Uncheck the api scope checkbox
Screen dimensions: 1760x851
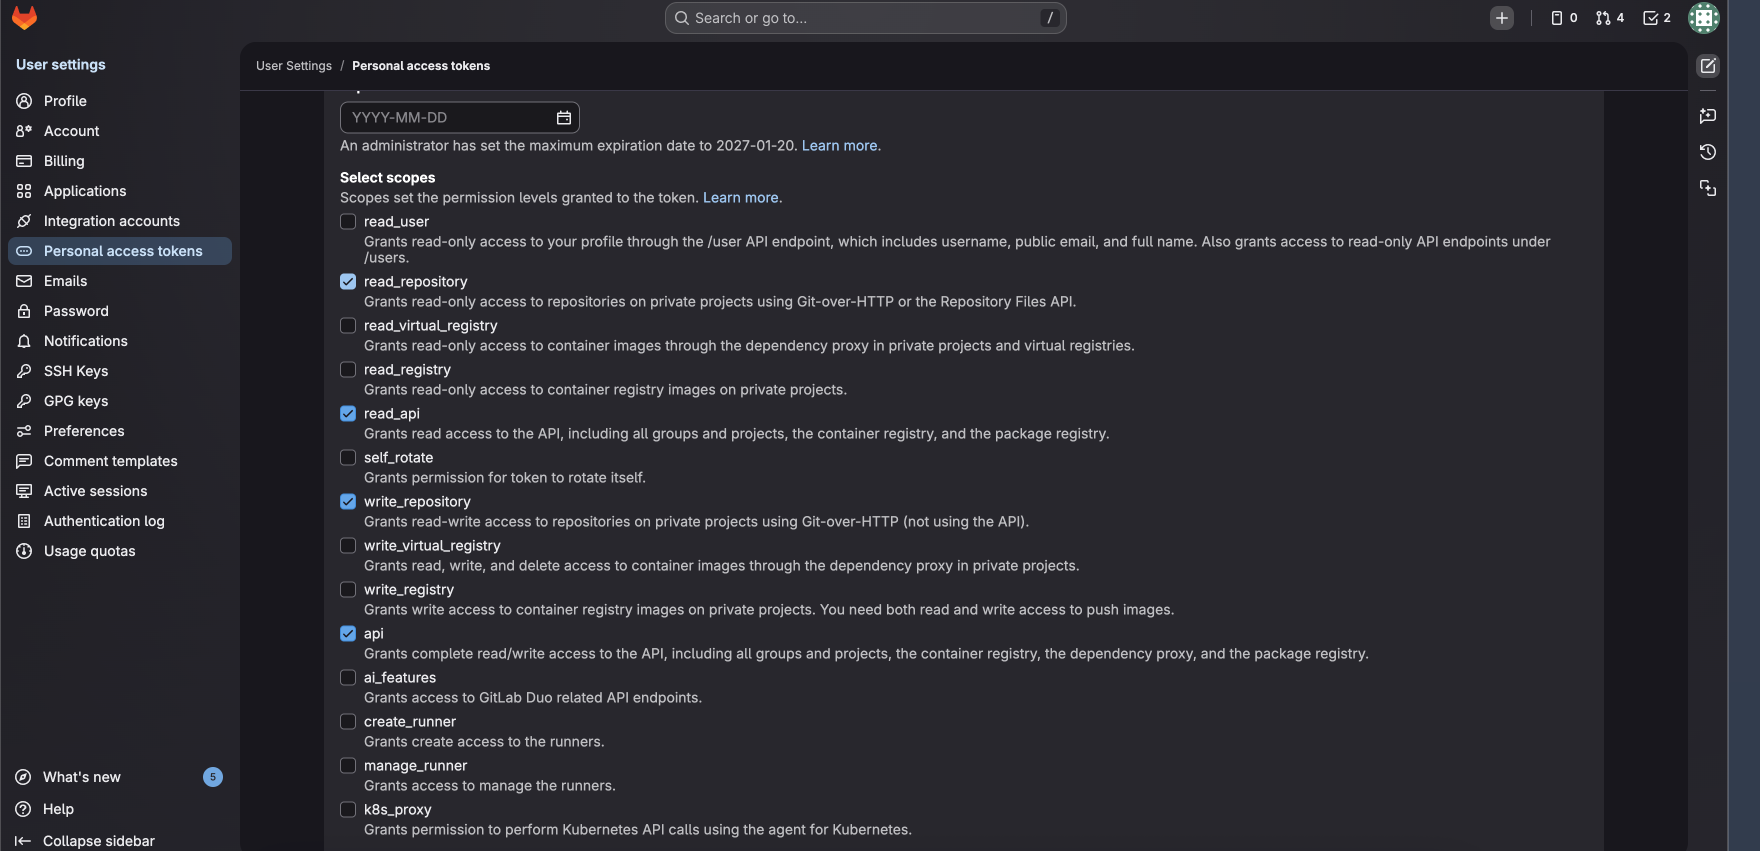[348, 634]
